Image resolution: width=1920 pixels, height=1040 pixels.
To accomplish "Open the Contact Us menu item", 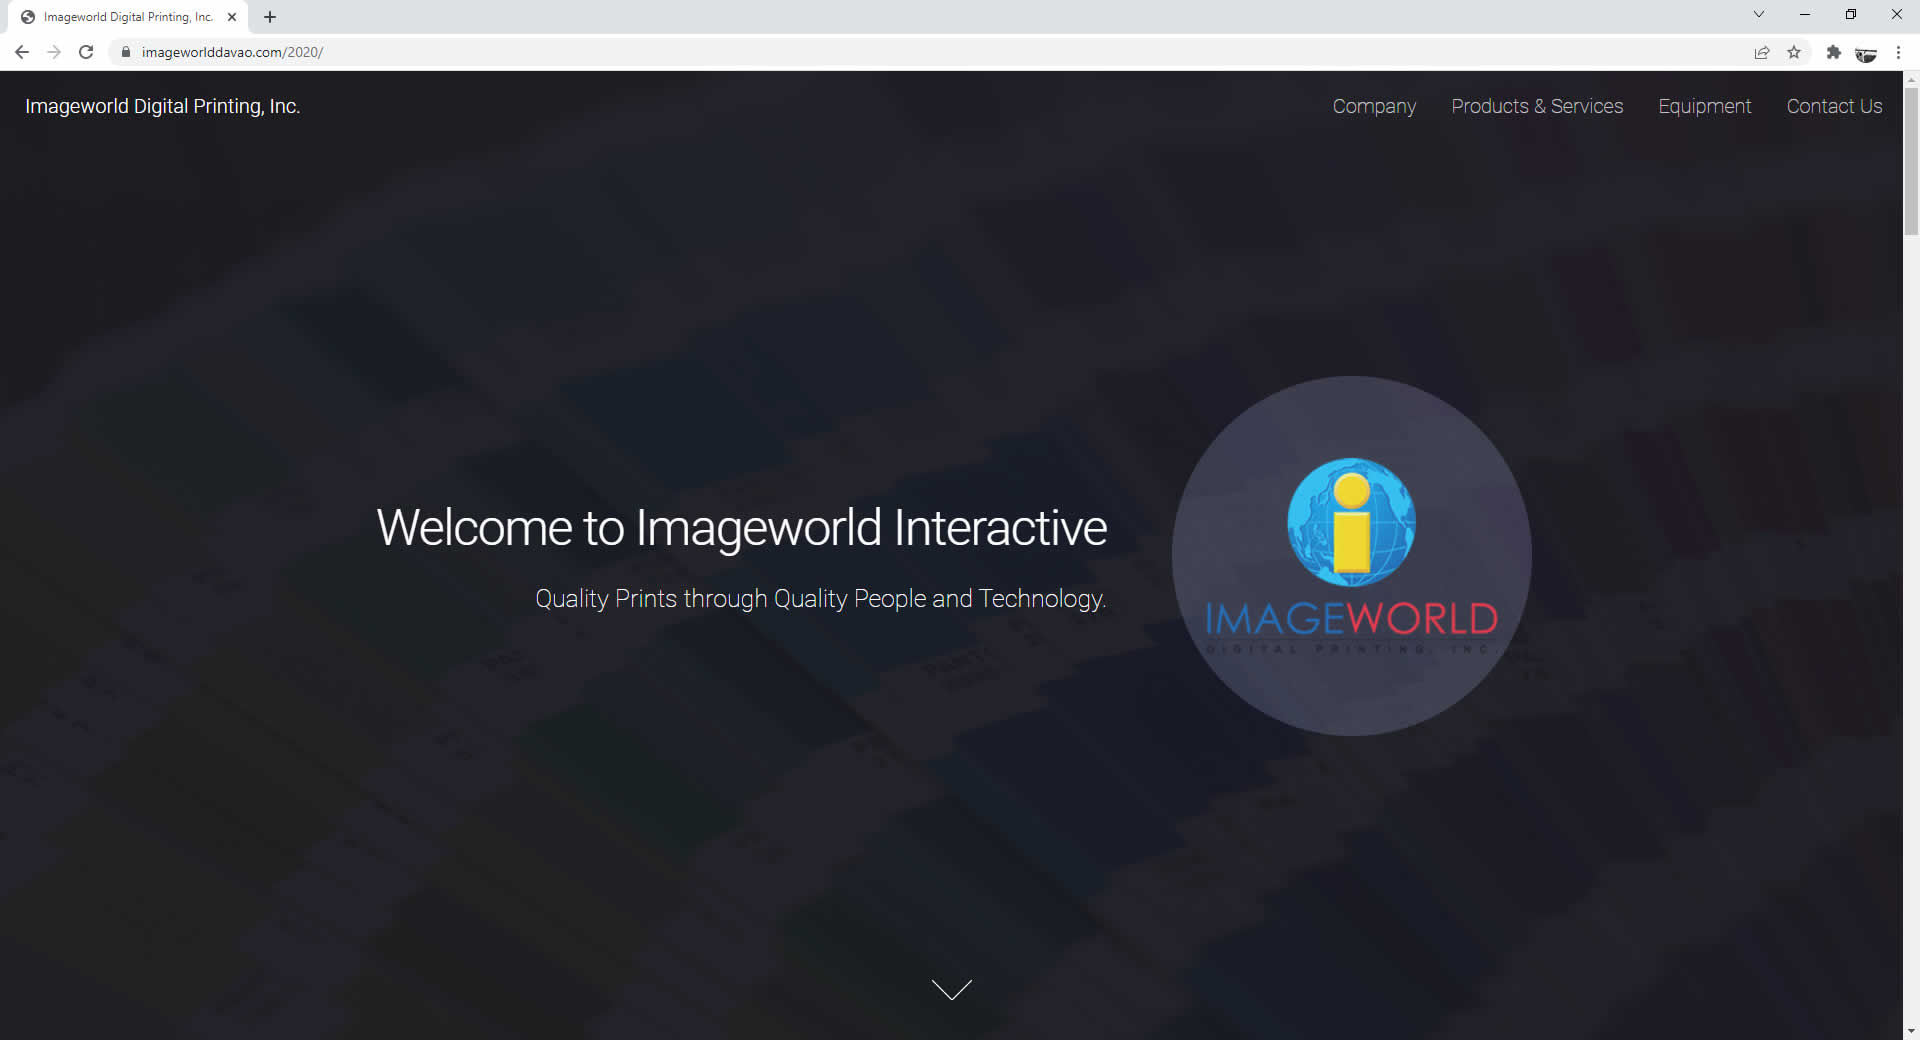I will point(1834,106).
